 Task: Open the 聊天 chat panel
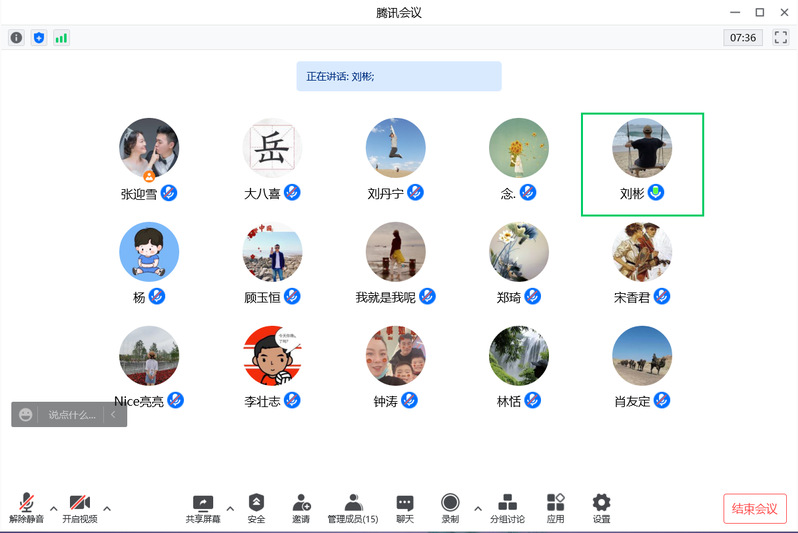[404, 507]
